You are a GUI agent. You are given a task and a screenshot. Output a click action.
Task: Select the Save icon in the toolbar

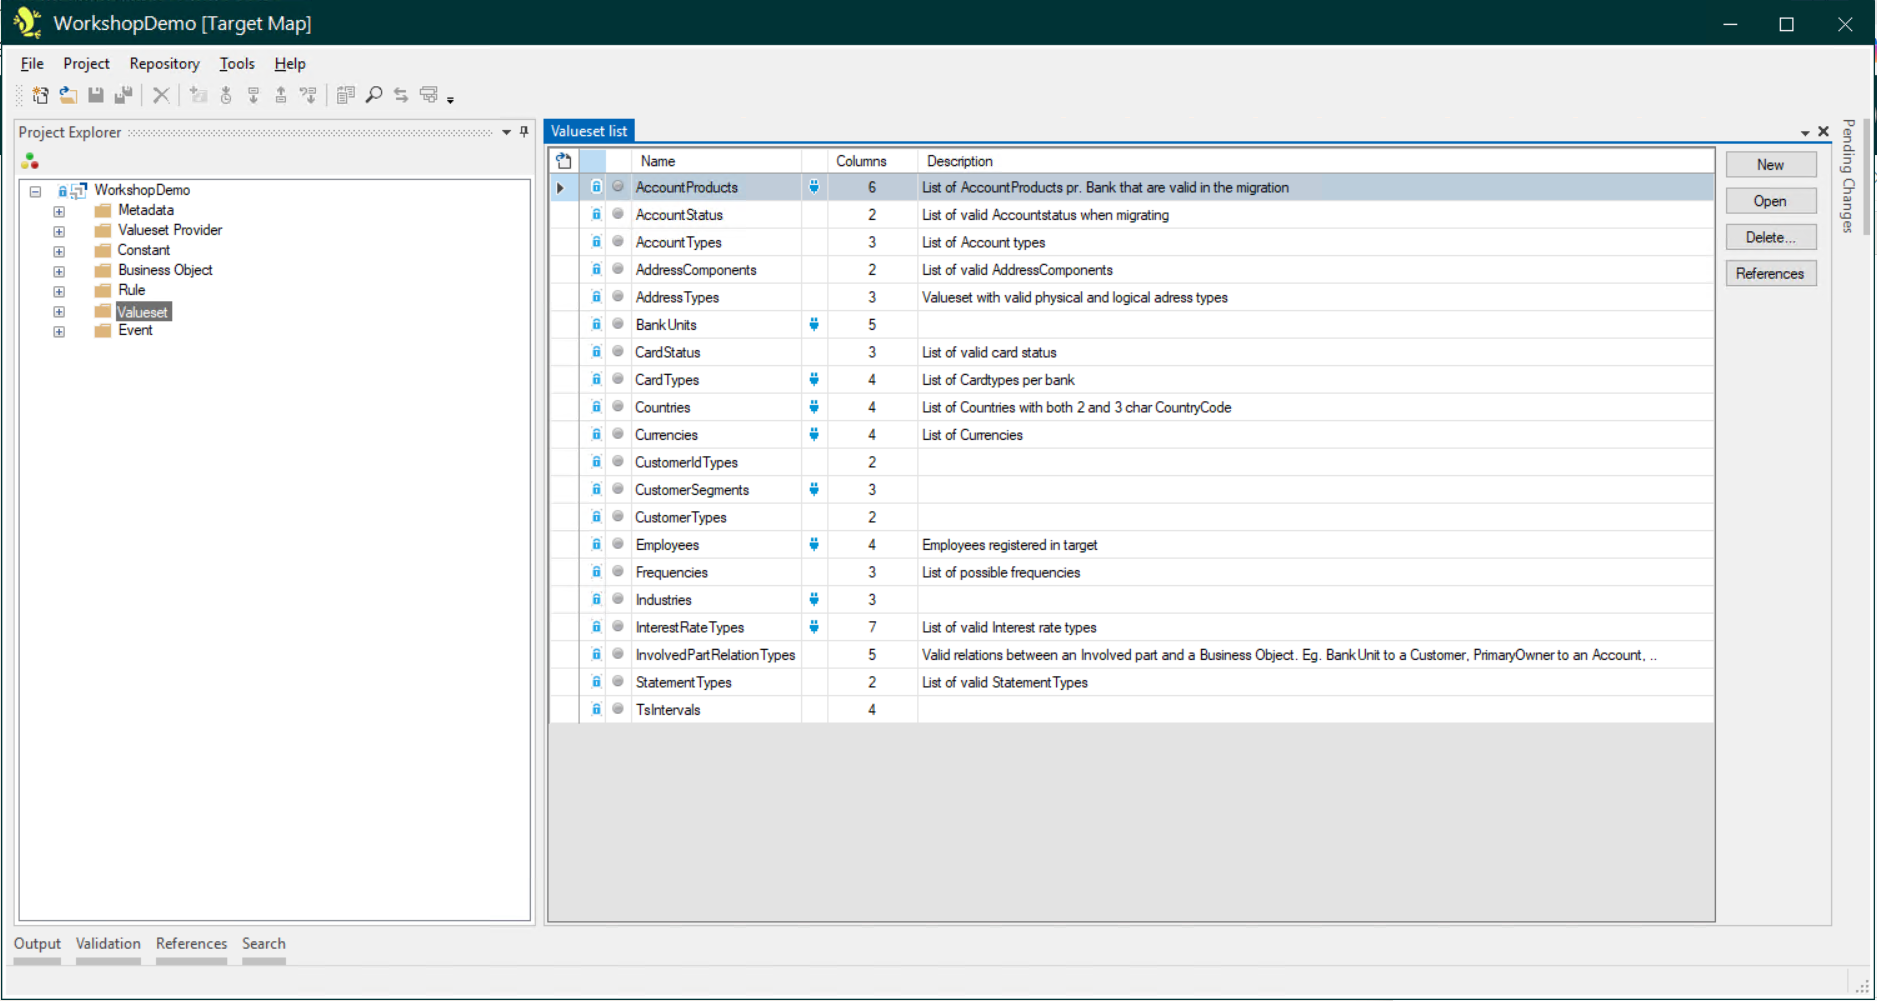coord(96,95)
